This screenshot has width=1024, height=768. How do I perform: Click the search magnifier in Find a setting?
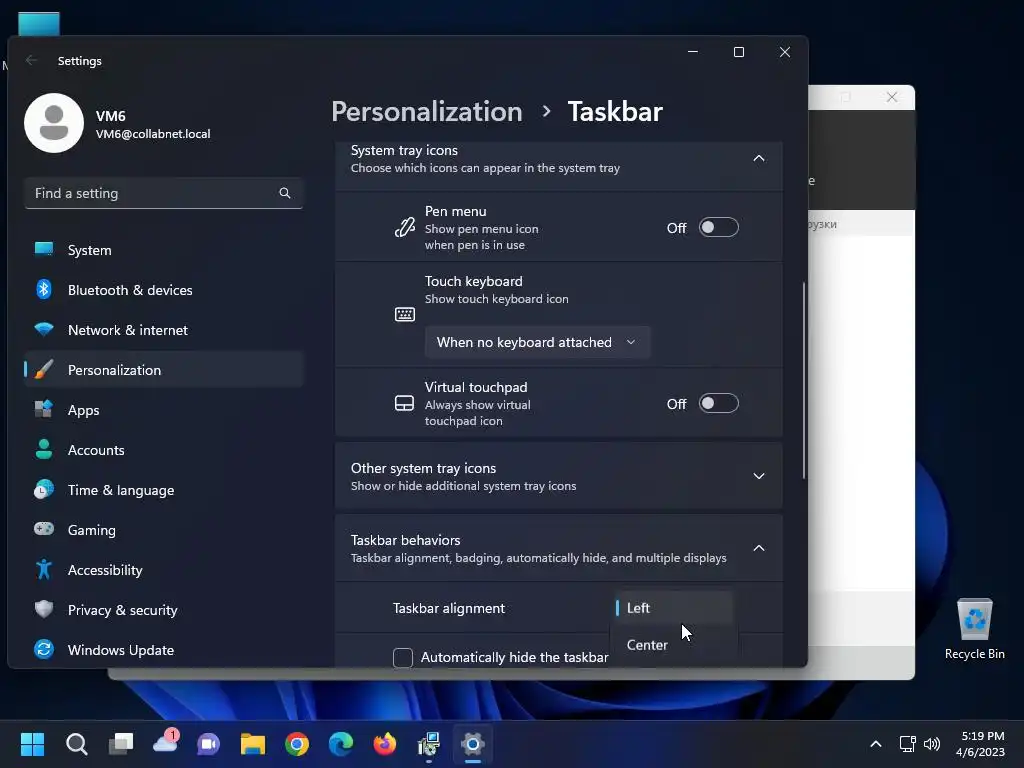(x=285, y=193)
